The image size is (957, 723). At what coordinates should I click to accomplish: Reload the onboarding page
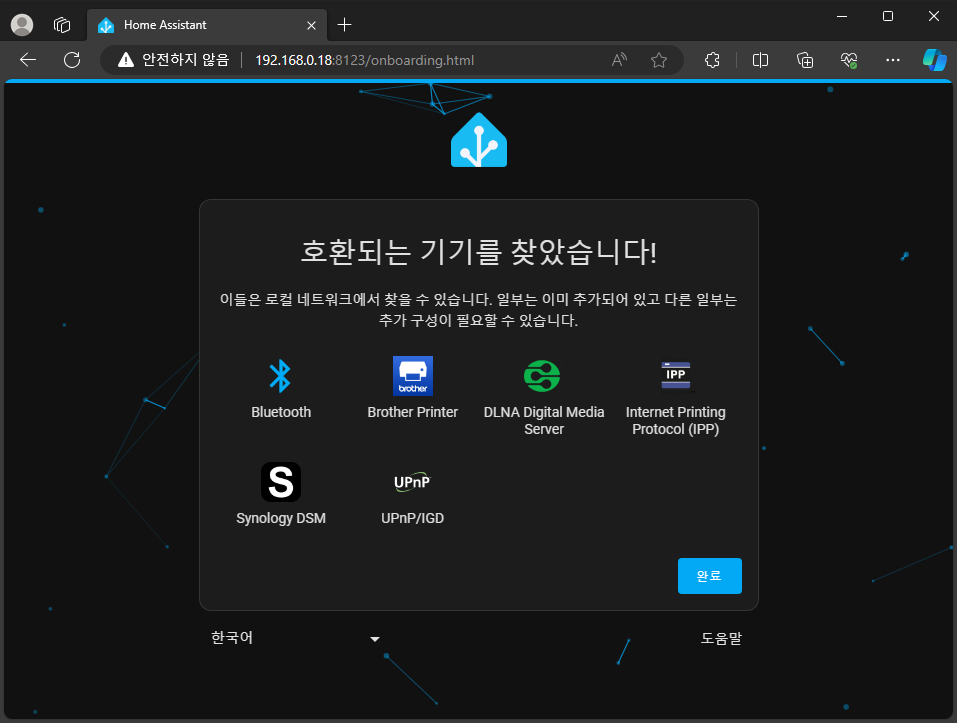coord(72,60)
